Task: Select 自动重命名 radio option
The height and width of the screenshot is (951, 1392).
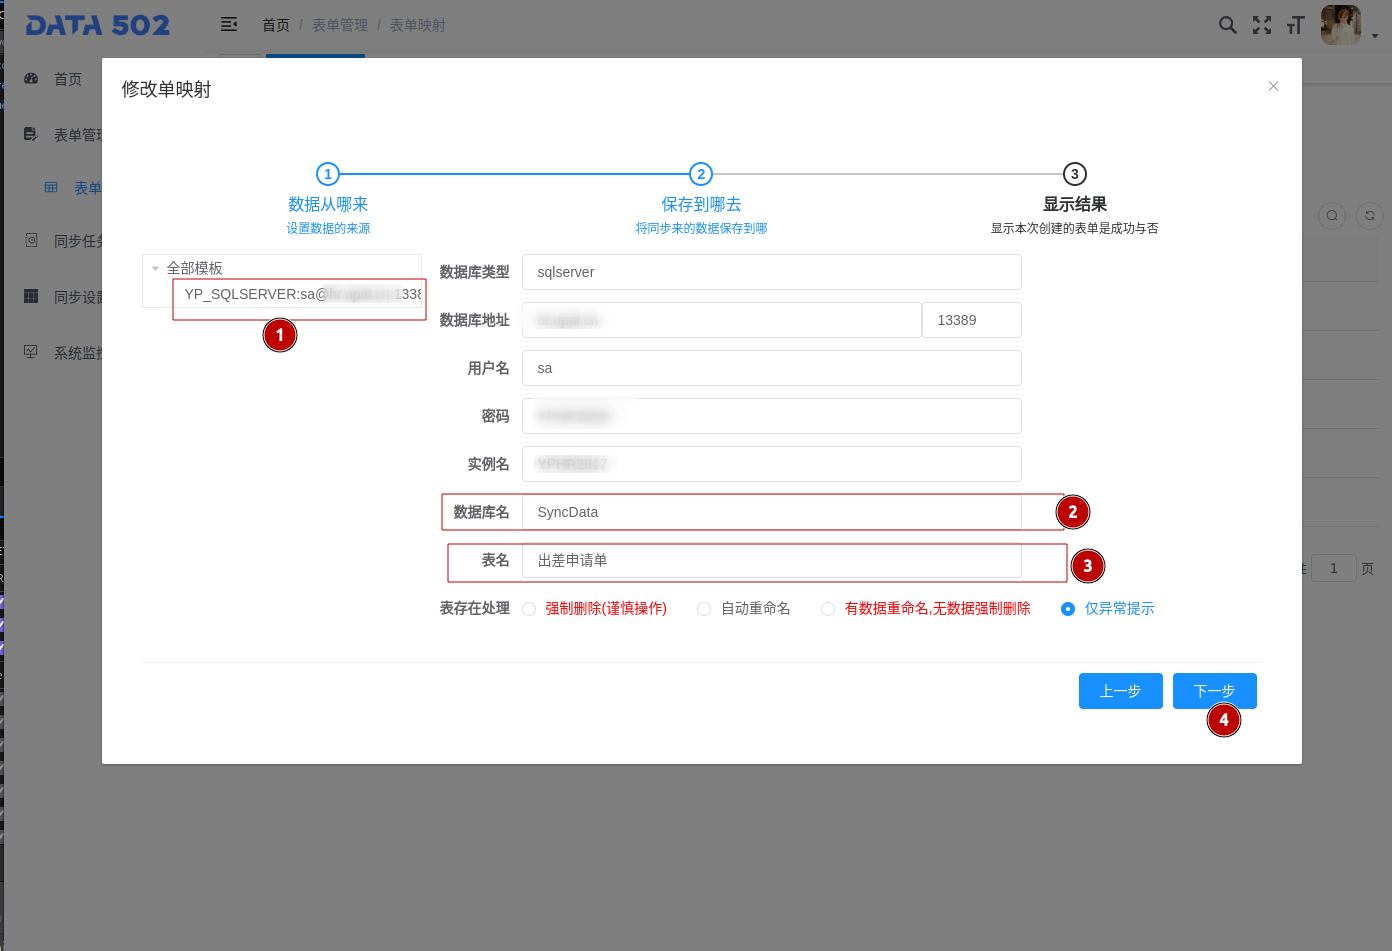Action: [704, 609]
